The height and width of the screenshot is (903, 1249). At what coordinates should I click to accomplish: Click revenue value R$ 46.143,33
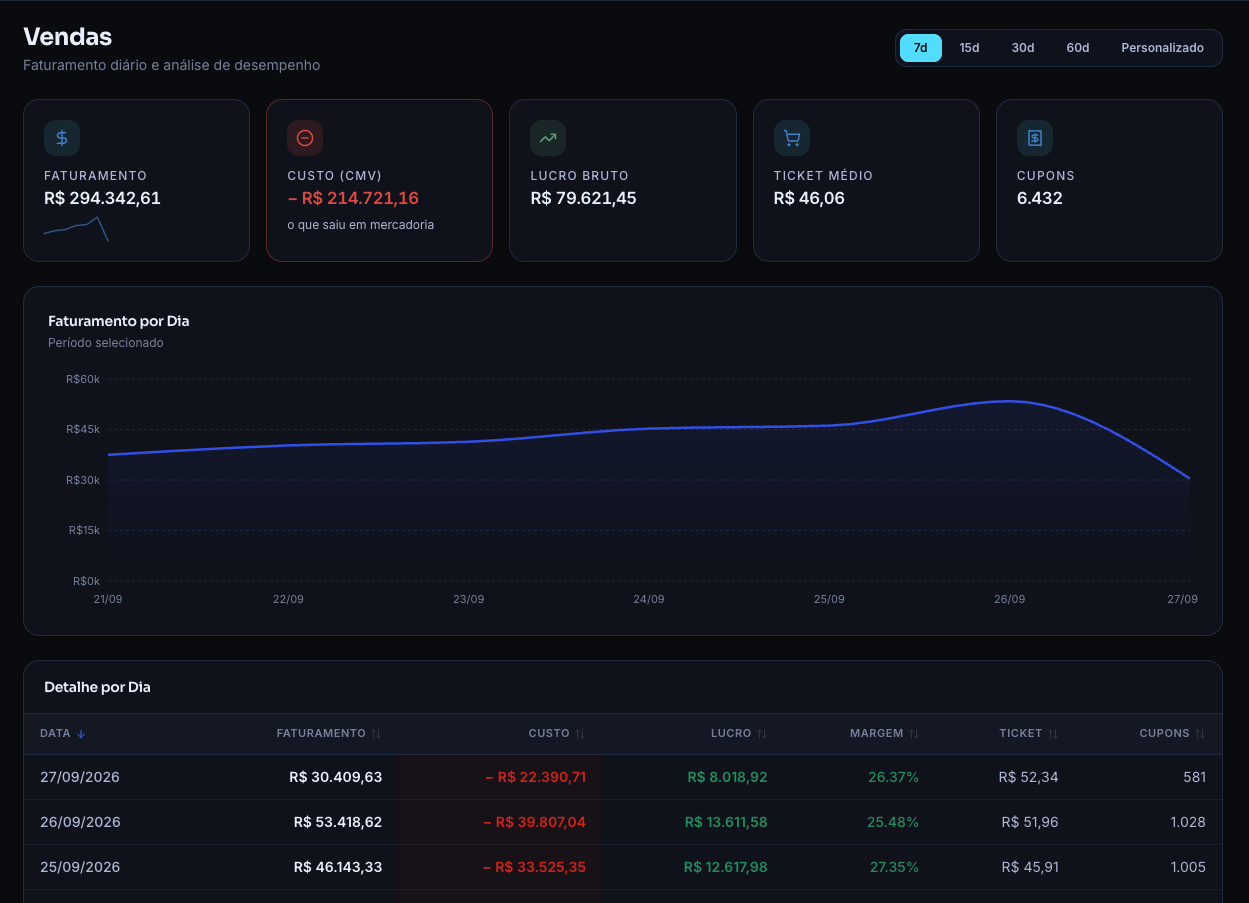(x=338, y=867)
